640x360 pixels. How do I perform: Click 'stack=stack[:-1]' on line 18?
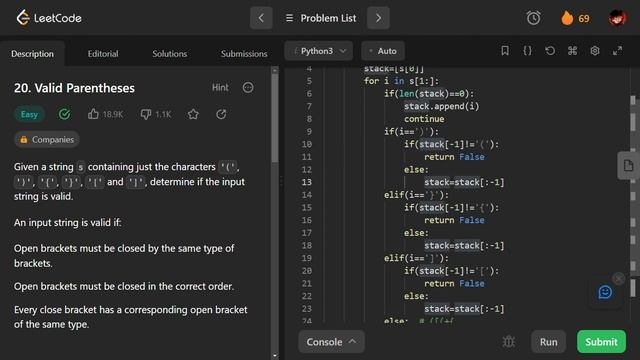464,245
